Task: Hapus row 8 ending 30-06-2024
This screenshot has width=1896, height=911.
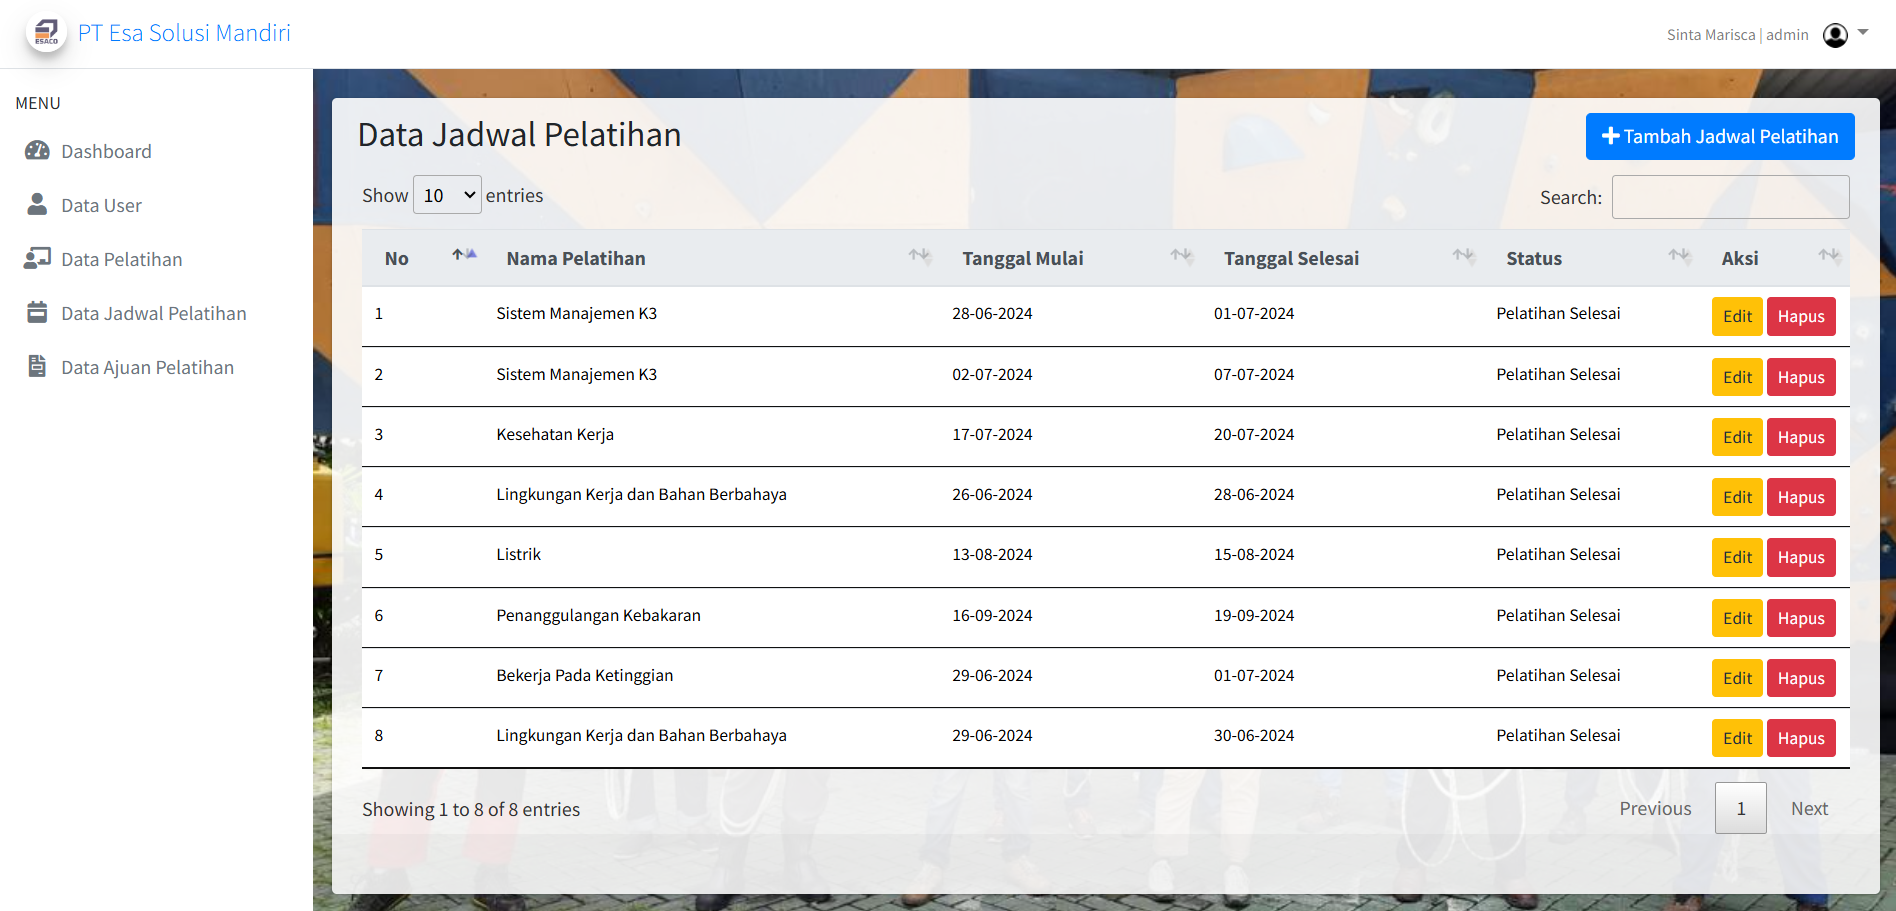Action: [x=1801, y=738]
